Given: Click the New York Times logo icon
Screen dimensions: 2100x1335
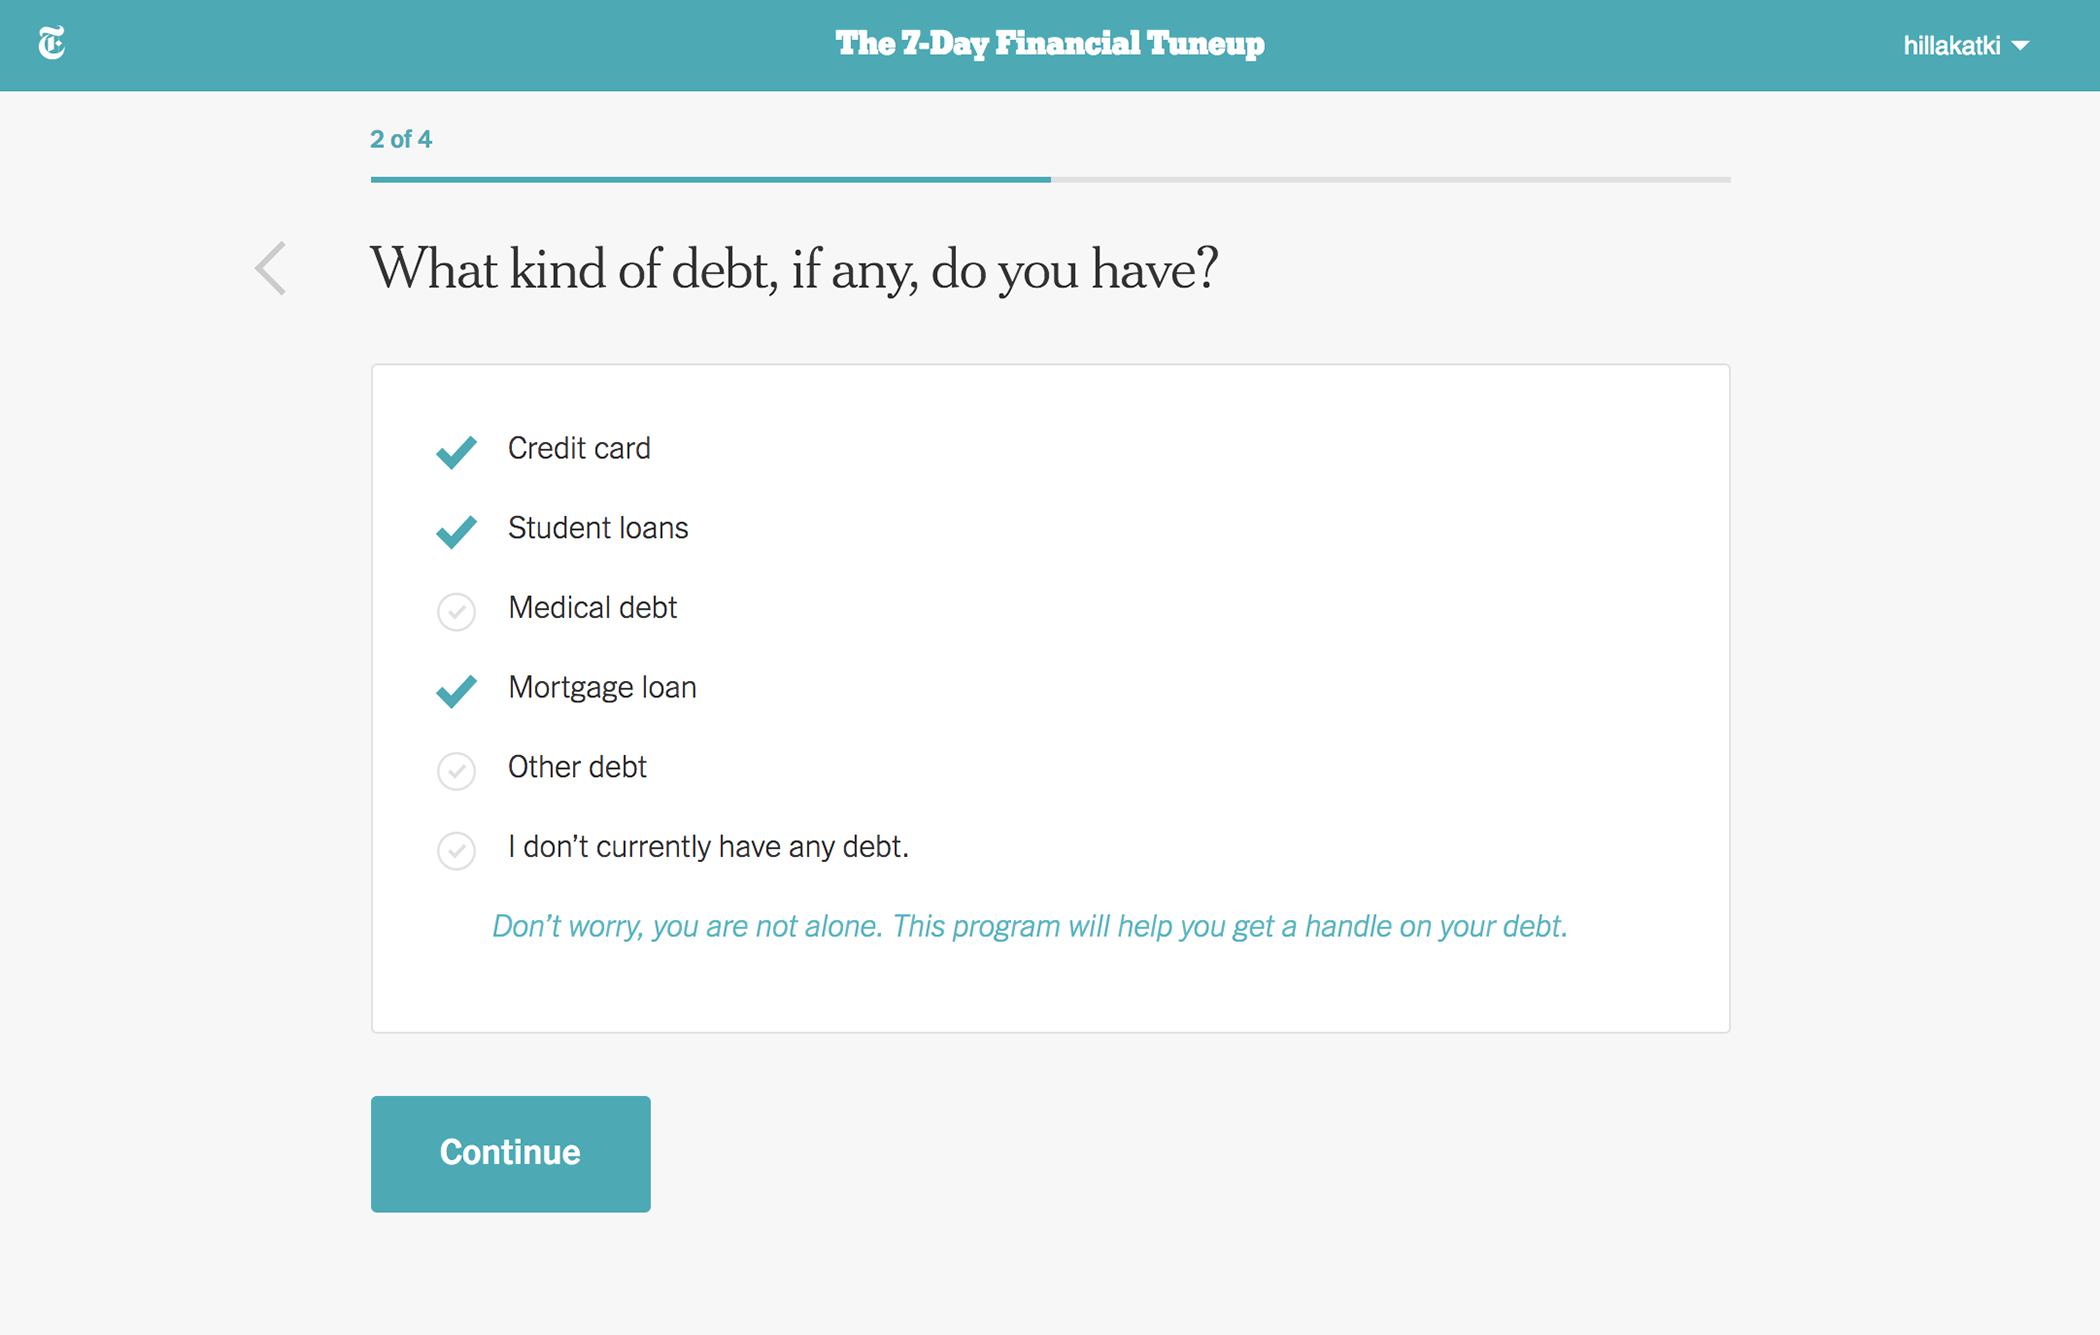Looking at the screenshot, I should click(52, 43).
